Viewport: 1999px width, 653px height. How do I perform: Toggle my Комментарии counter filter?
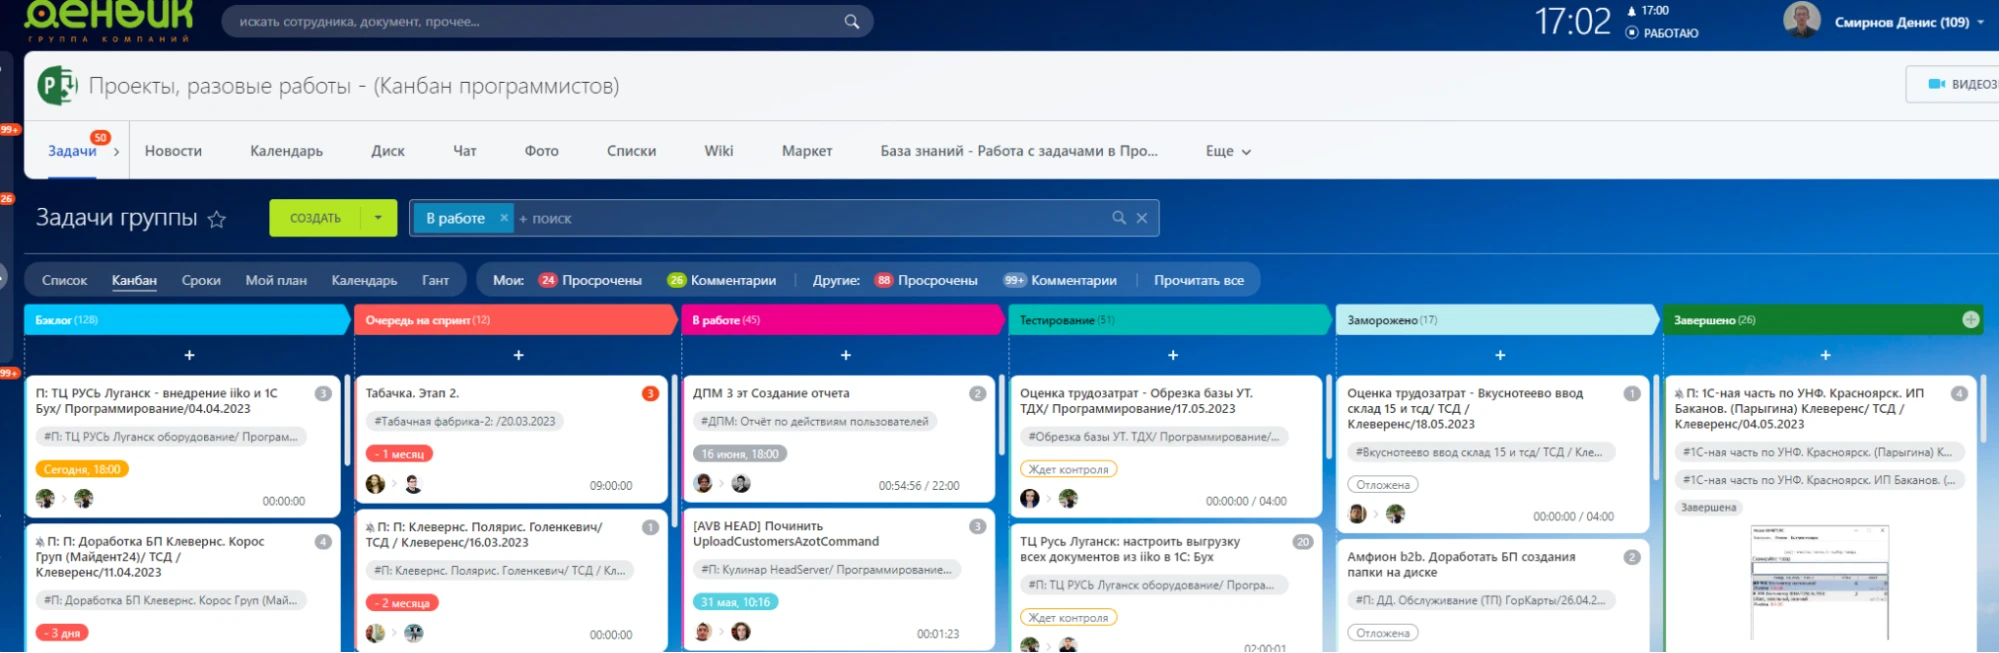click(722, 280)
